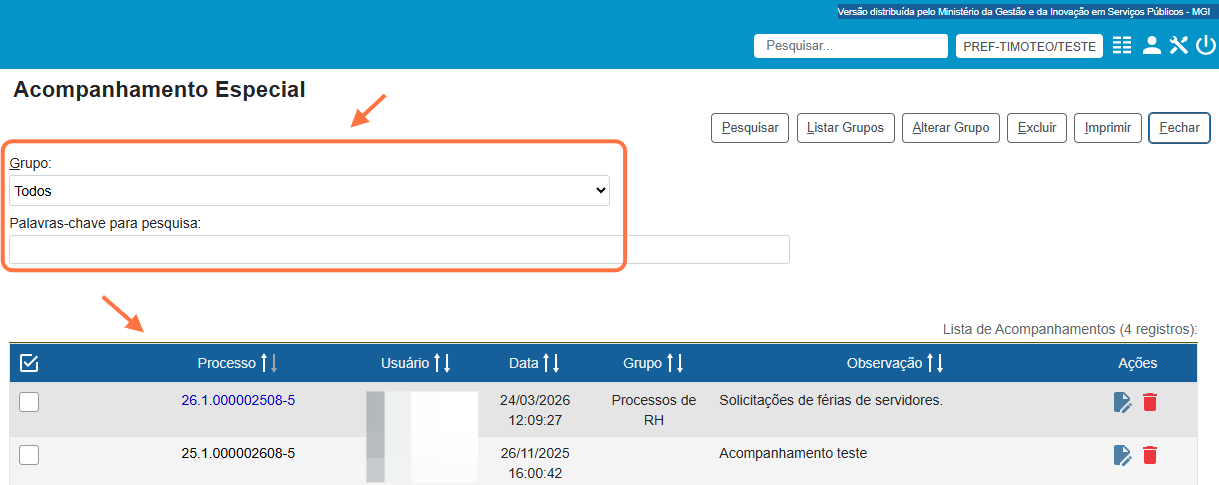Sort Usuário column descending

447,363
